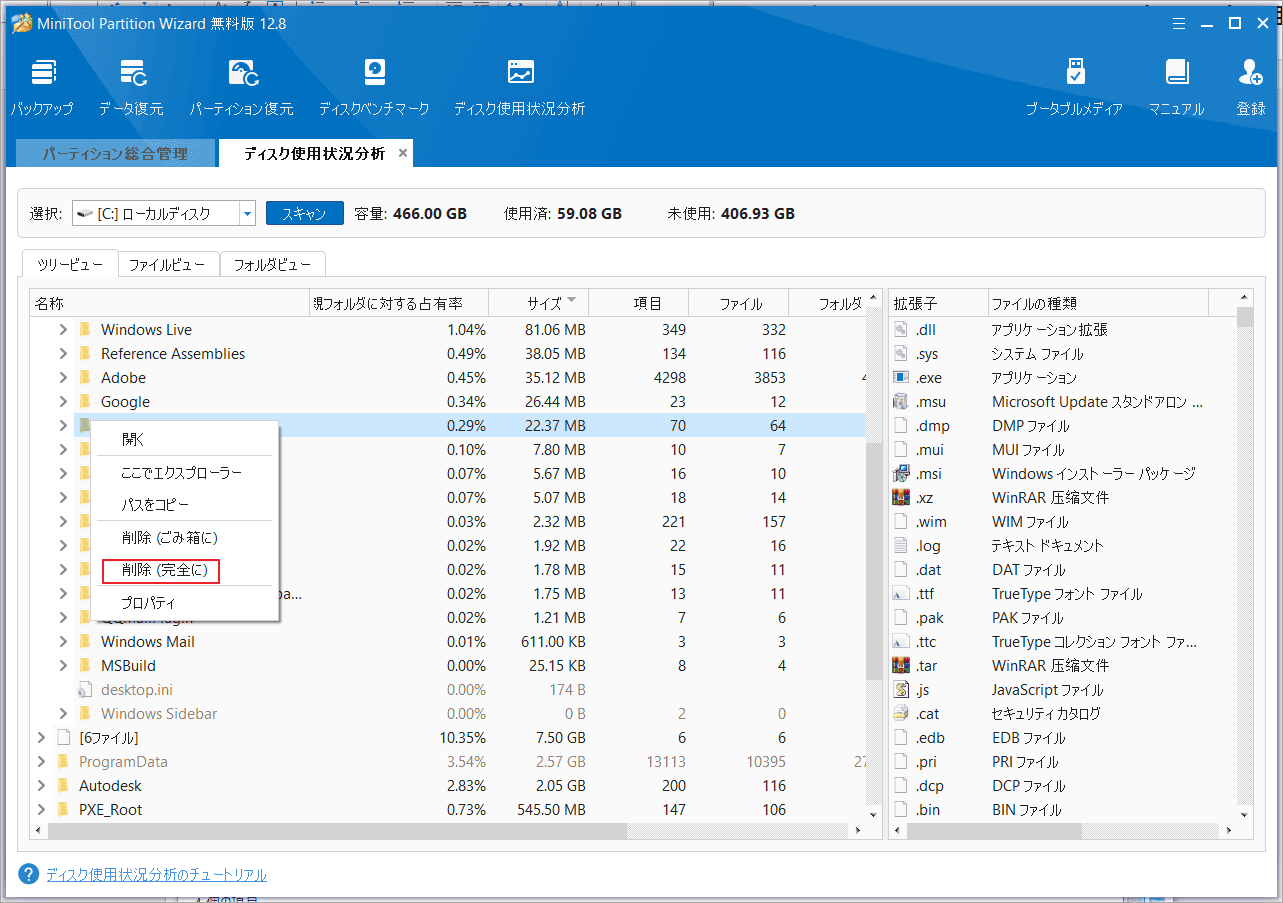Viewport: 1283px width, 903px height.
Task: Create ブータブルメディア bootable media
Action: [1074, 87]
